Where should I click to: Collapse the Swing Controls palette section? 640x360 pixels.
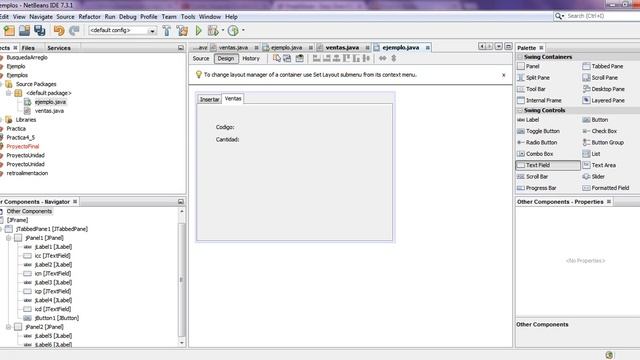click(520, 111)
